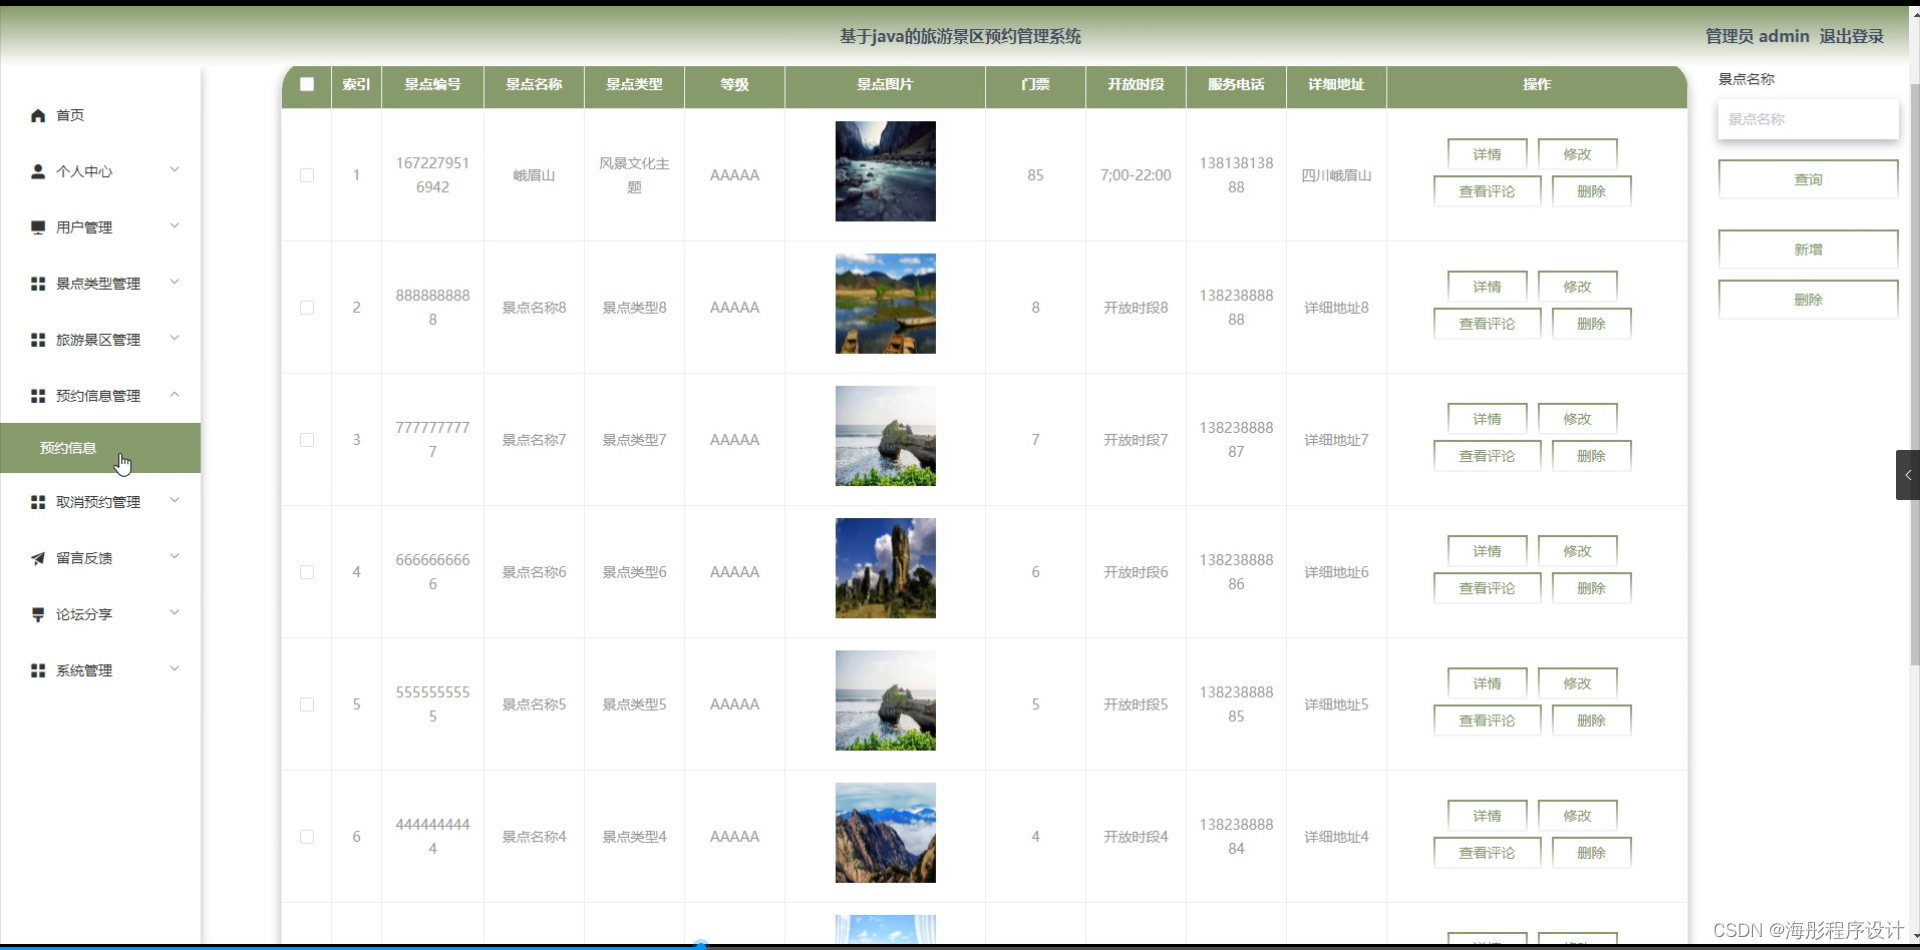Click 查看评论 for the 景点名称4 row

click(1487, 853)
